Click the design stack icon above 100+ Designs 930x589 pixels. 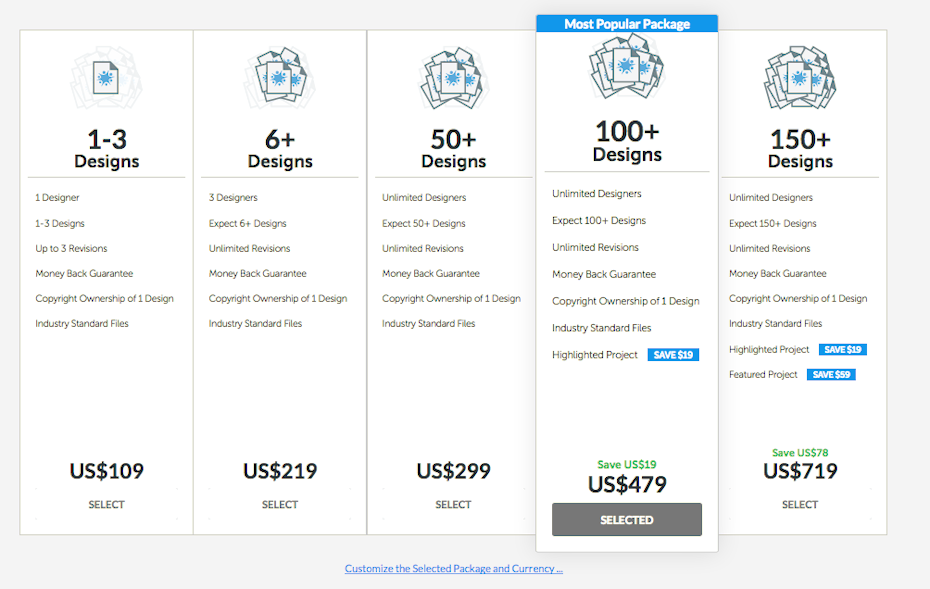point(627,69)
